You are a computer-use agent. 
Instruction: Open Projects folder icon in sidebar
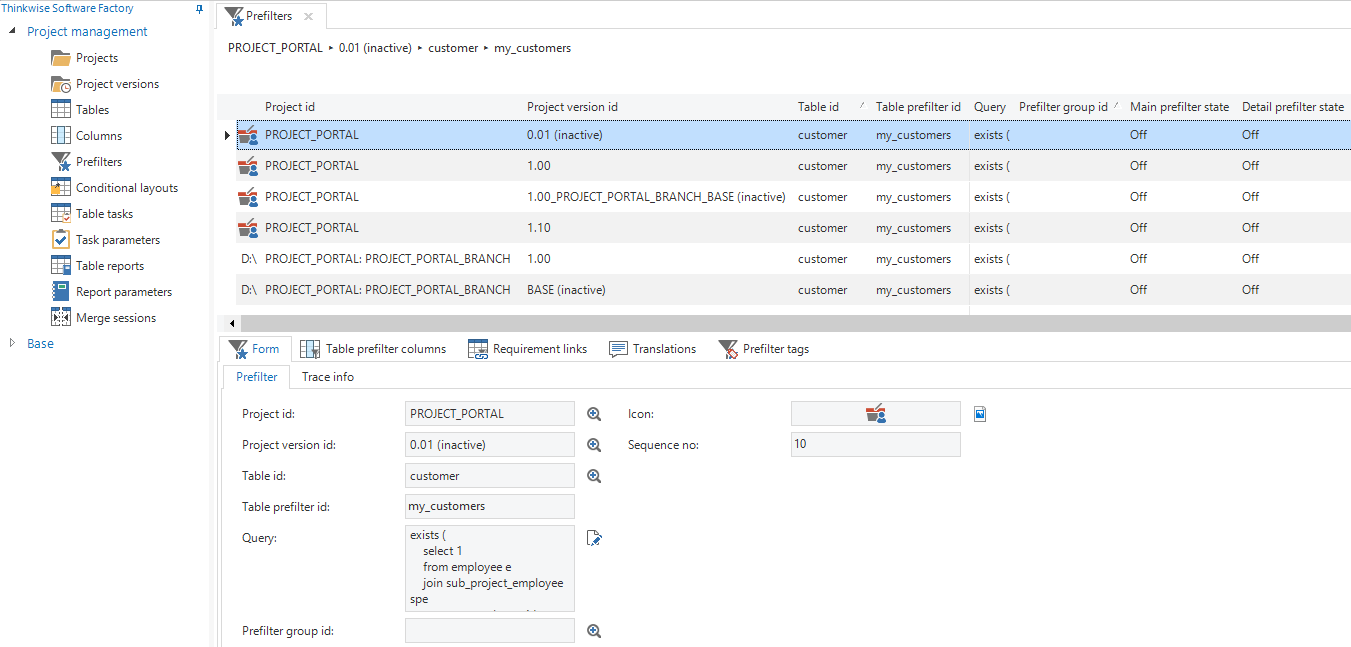click(x=60, y=58)
